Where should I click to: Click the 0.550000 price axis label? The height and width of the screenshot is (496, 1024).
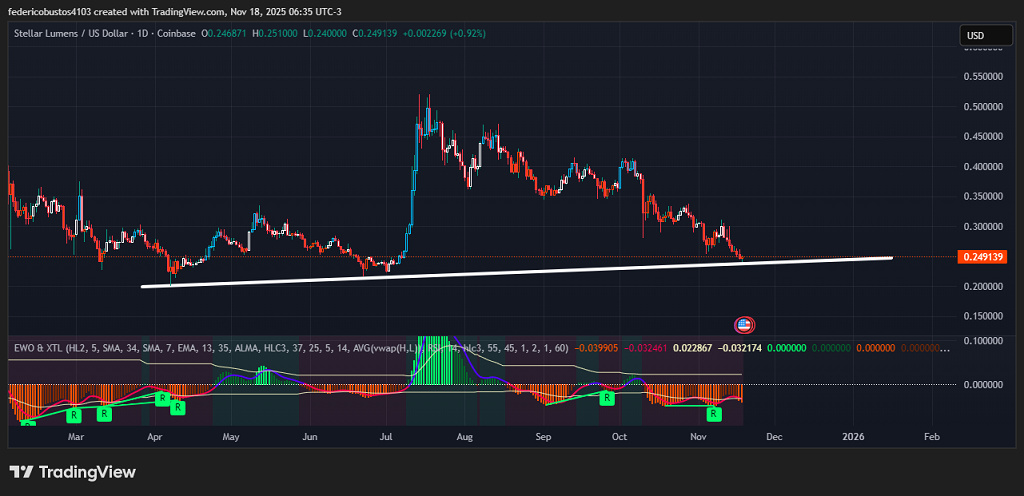985,76
